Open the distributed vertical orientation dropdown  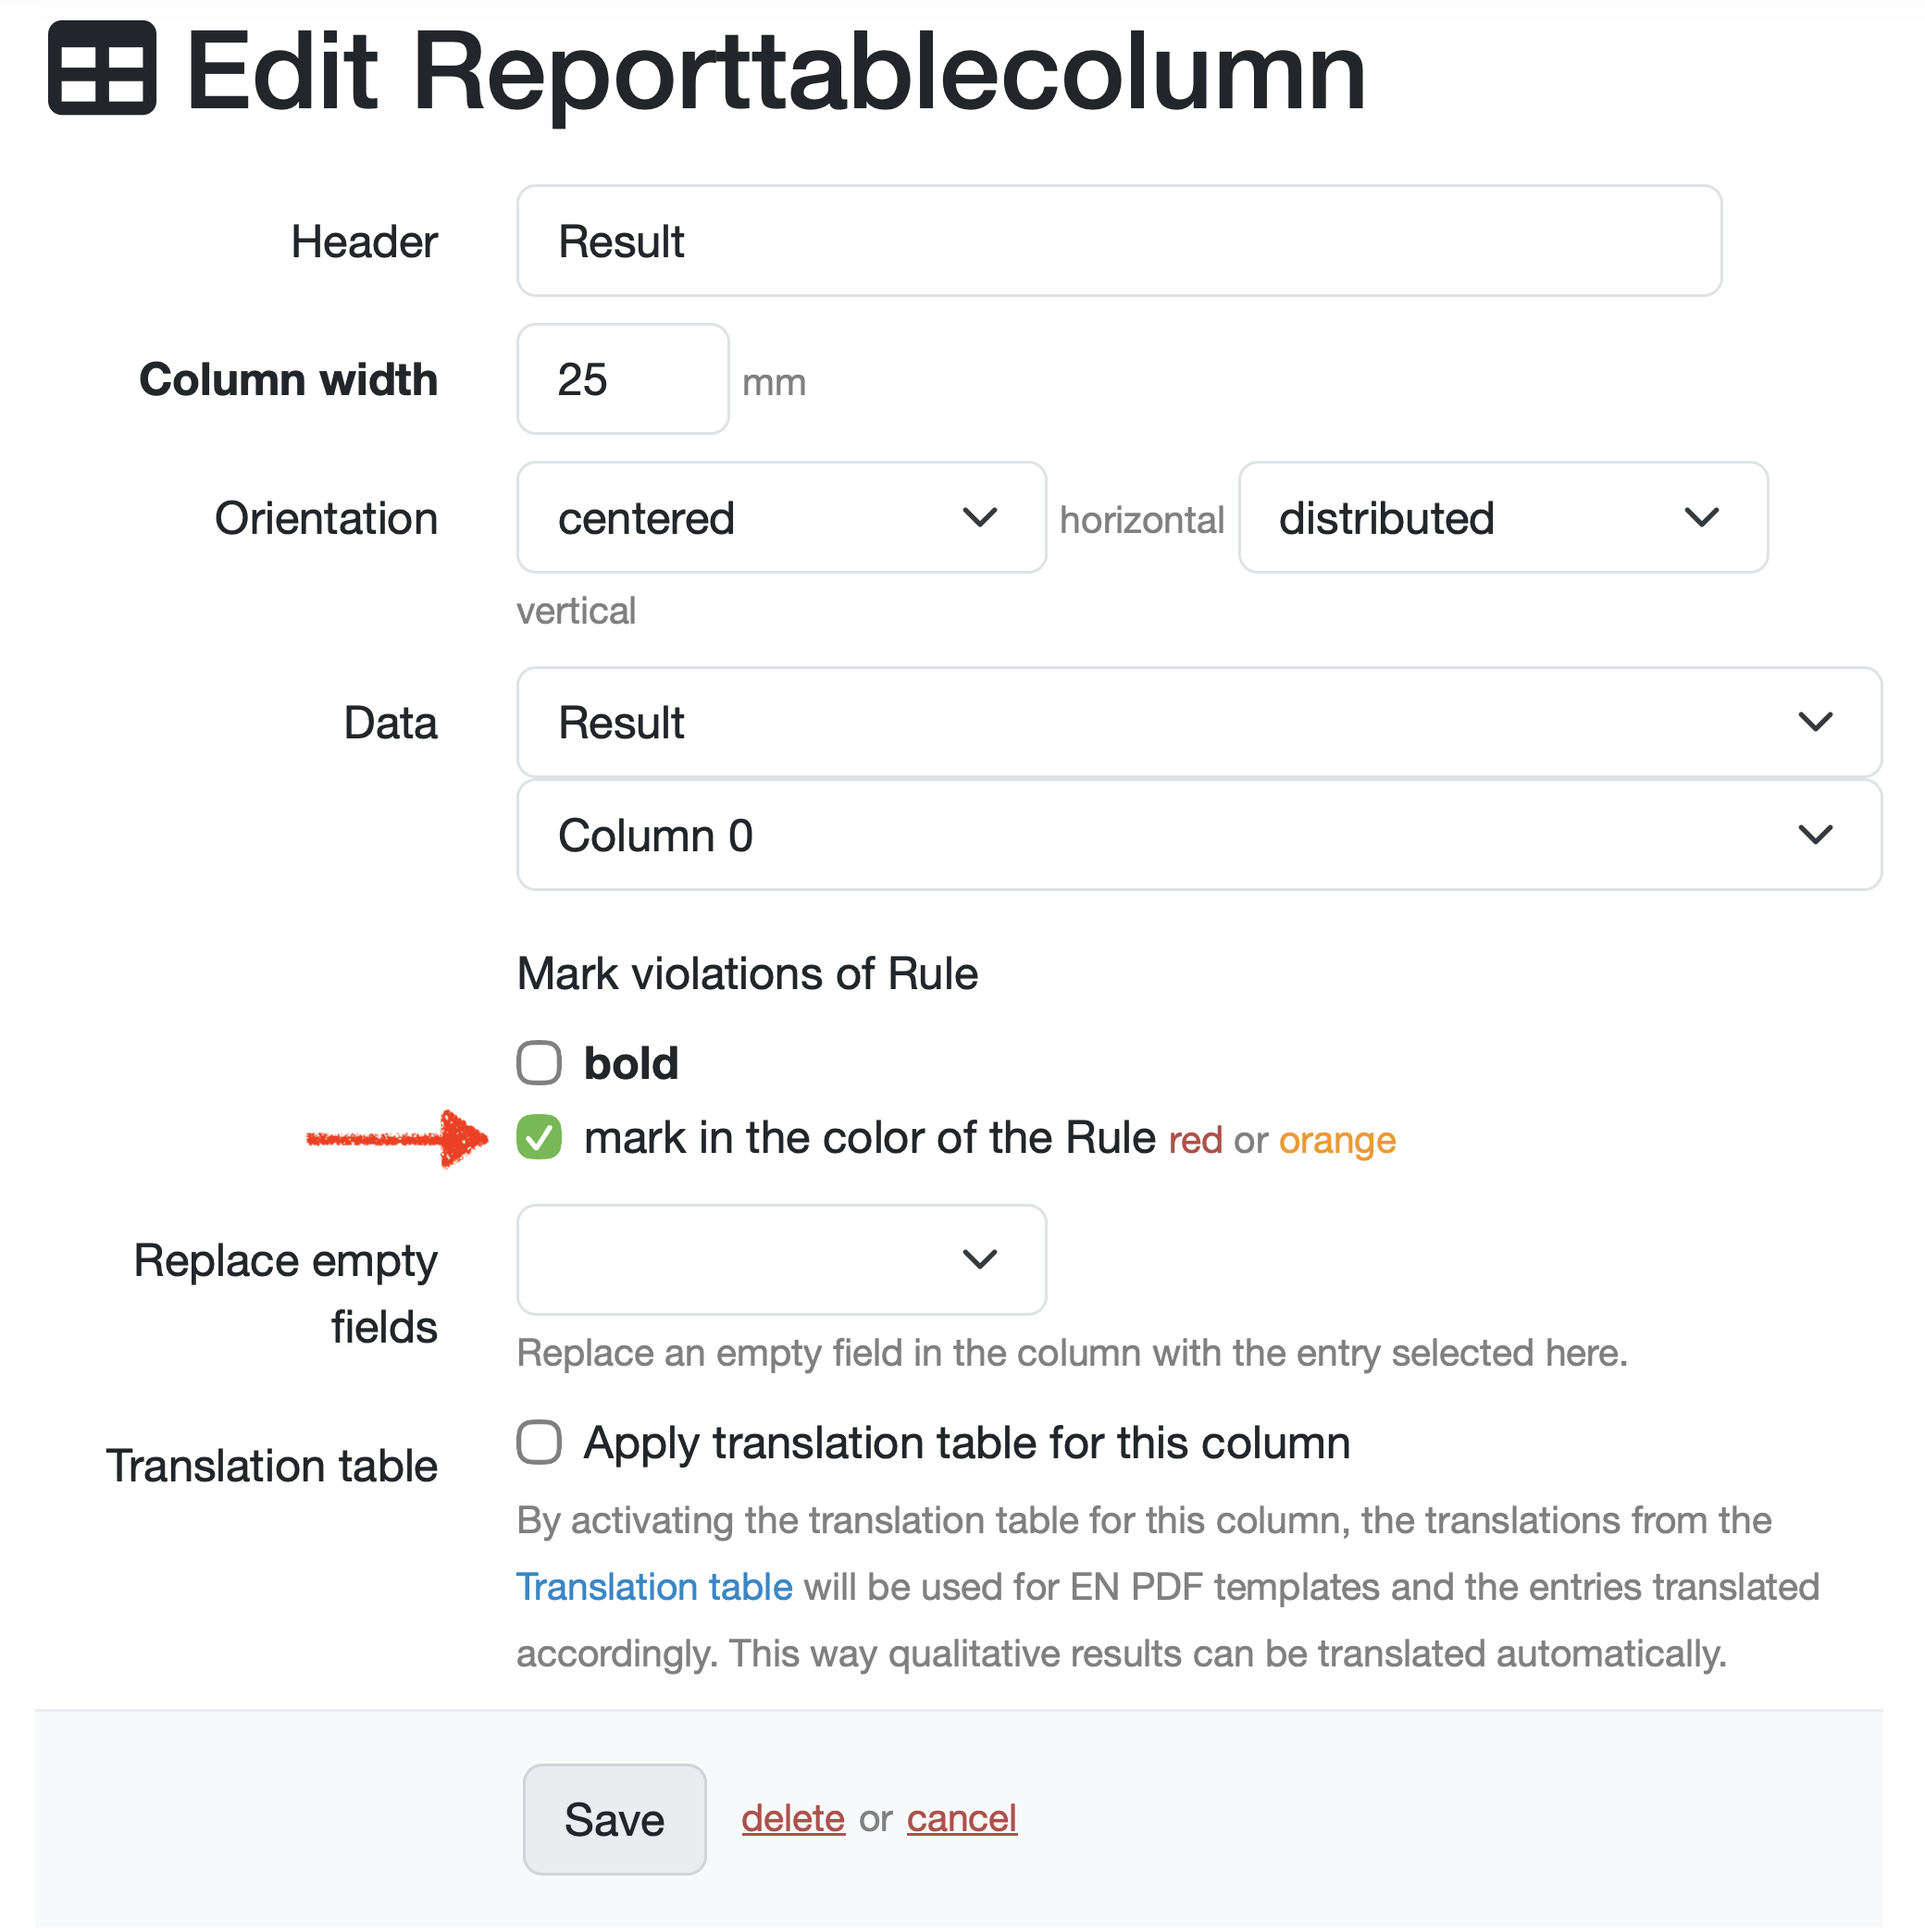tap(1502, 518)
